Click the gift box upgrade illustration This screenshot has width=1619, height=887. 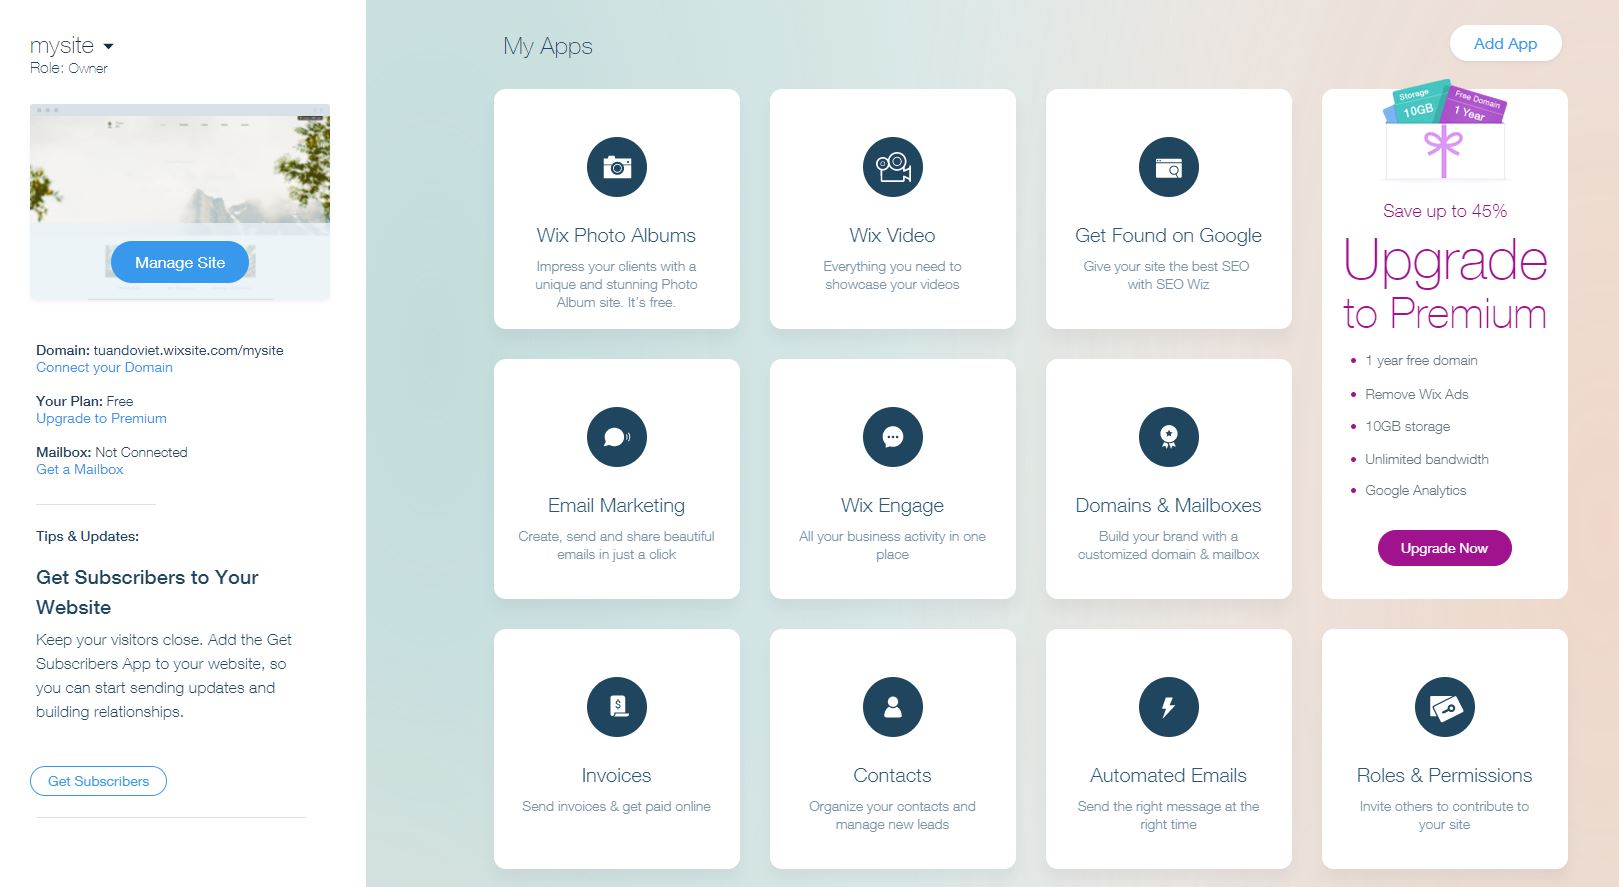[1444, 129]
